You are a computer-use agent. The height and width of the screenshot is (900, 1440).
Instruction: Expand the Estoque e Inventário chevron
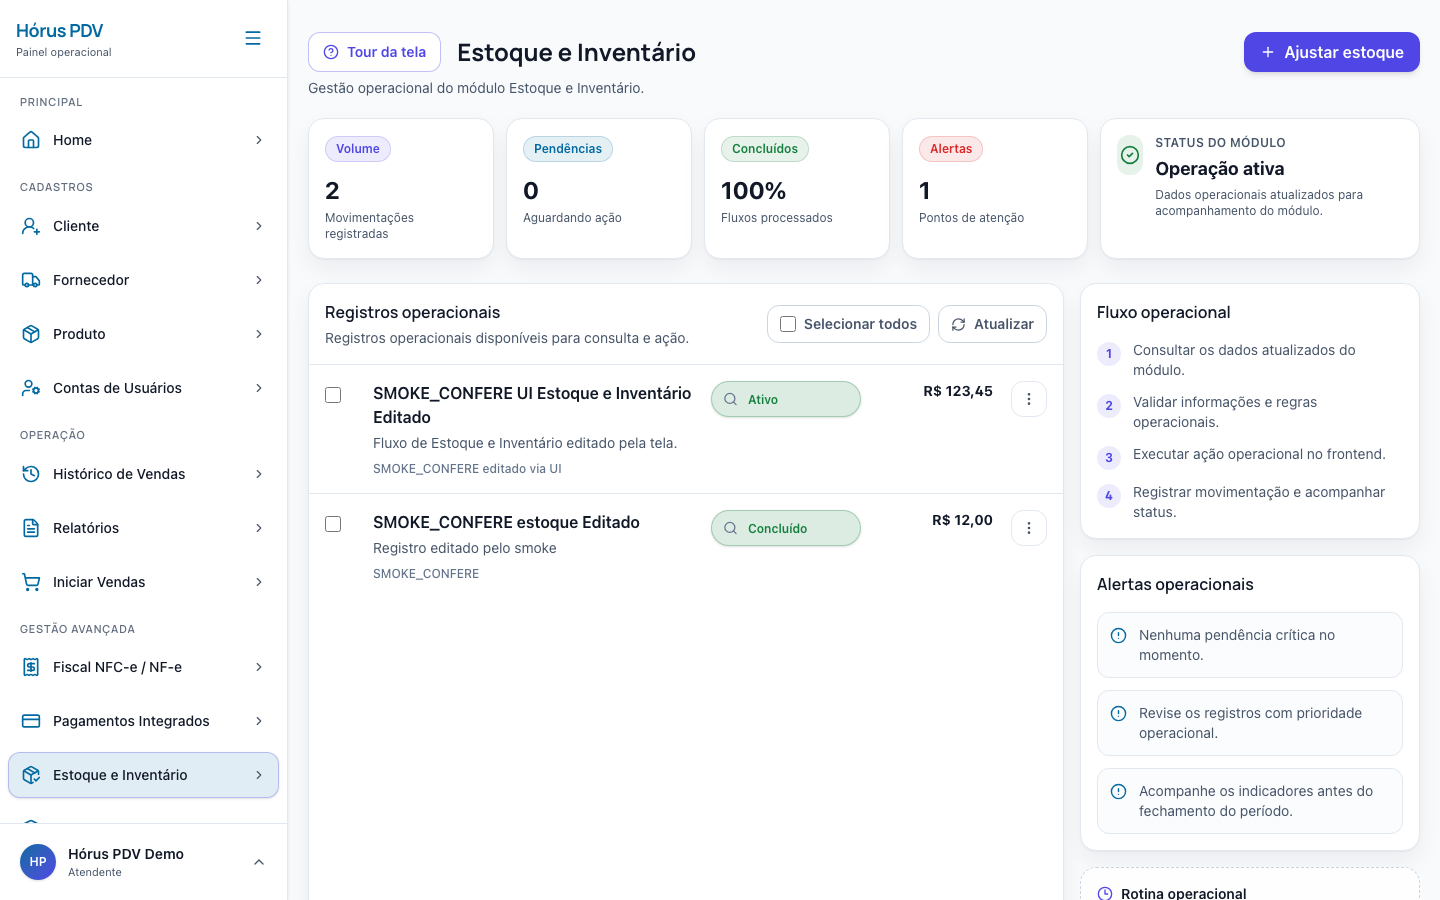[259, 775]
